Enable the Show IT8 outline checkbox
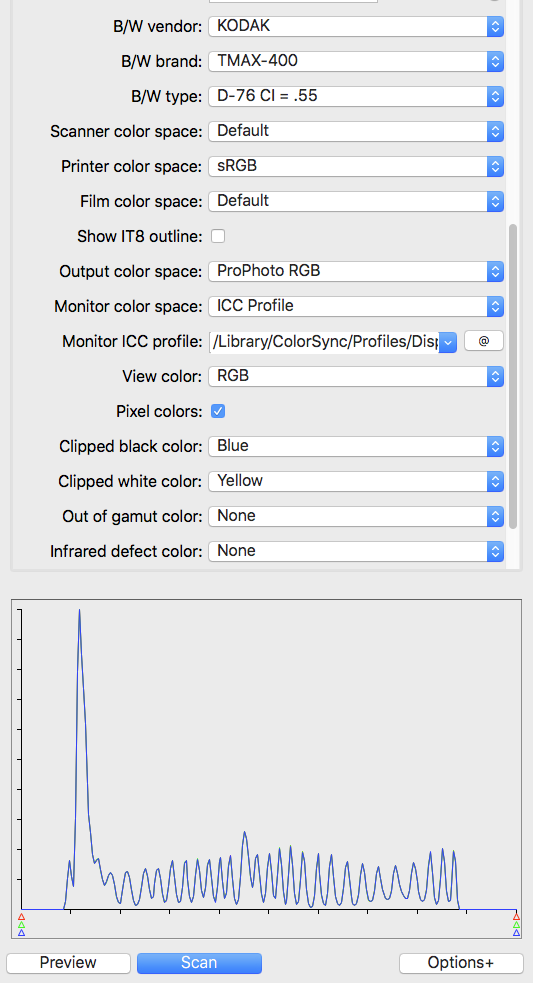Image resolution: width=533 pixels, height=983 pixels. pyautogui.click(x=218, y=236)
